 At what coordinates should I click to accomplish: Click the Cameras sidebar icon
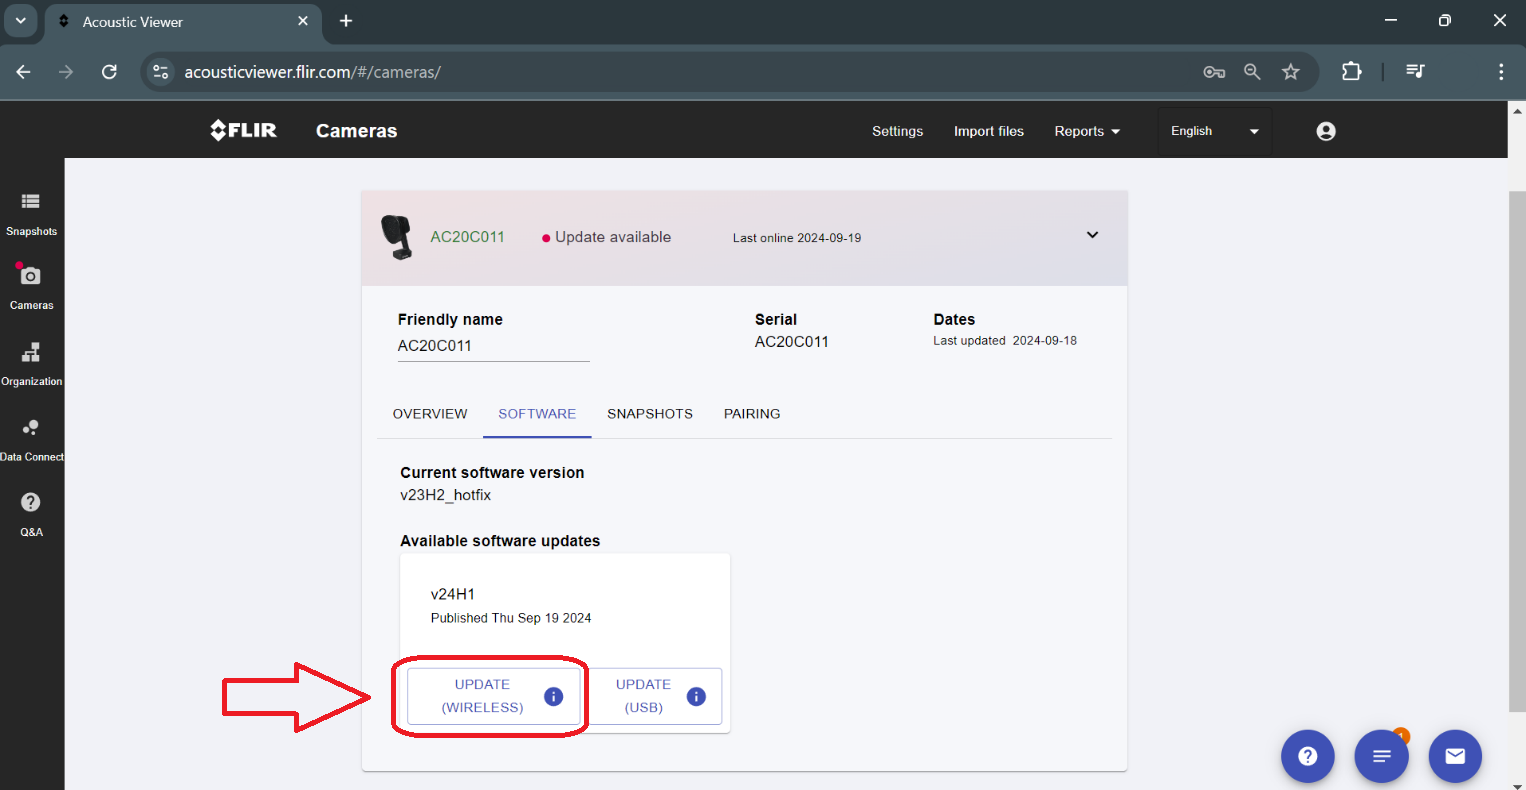[x=31, y=286]
